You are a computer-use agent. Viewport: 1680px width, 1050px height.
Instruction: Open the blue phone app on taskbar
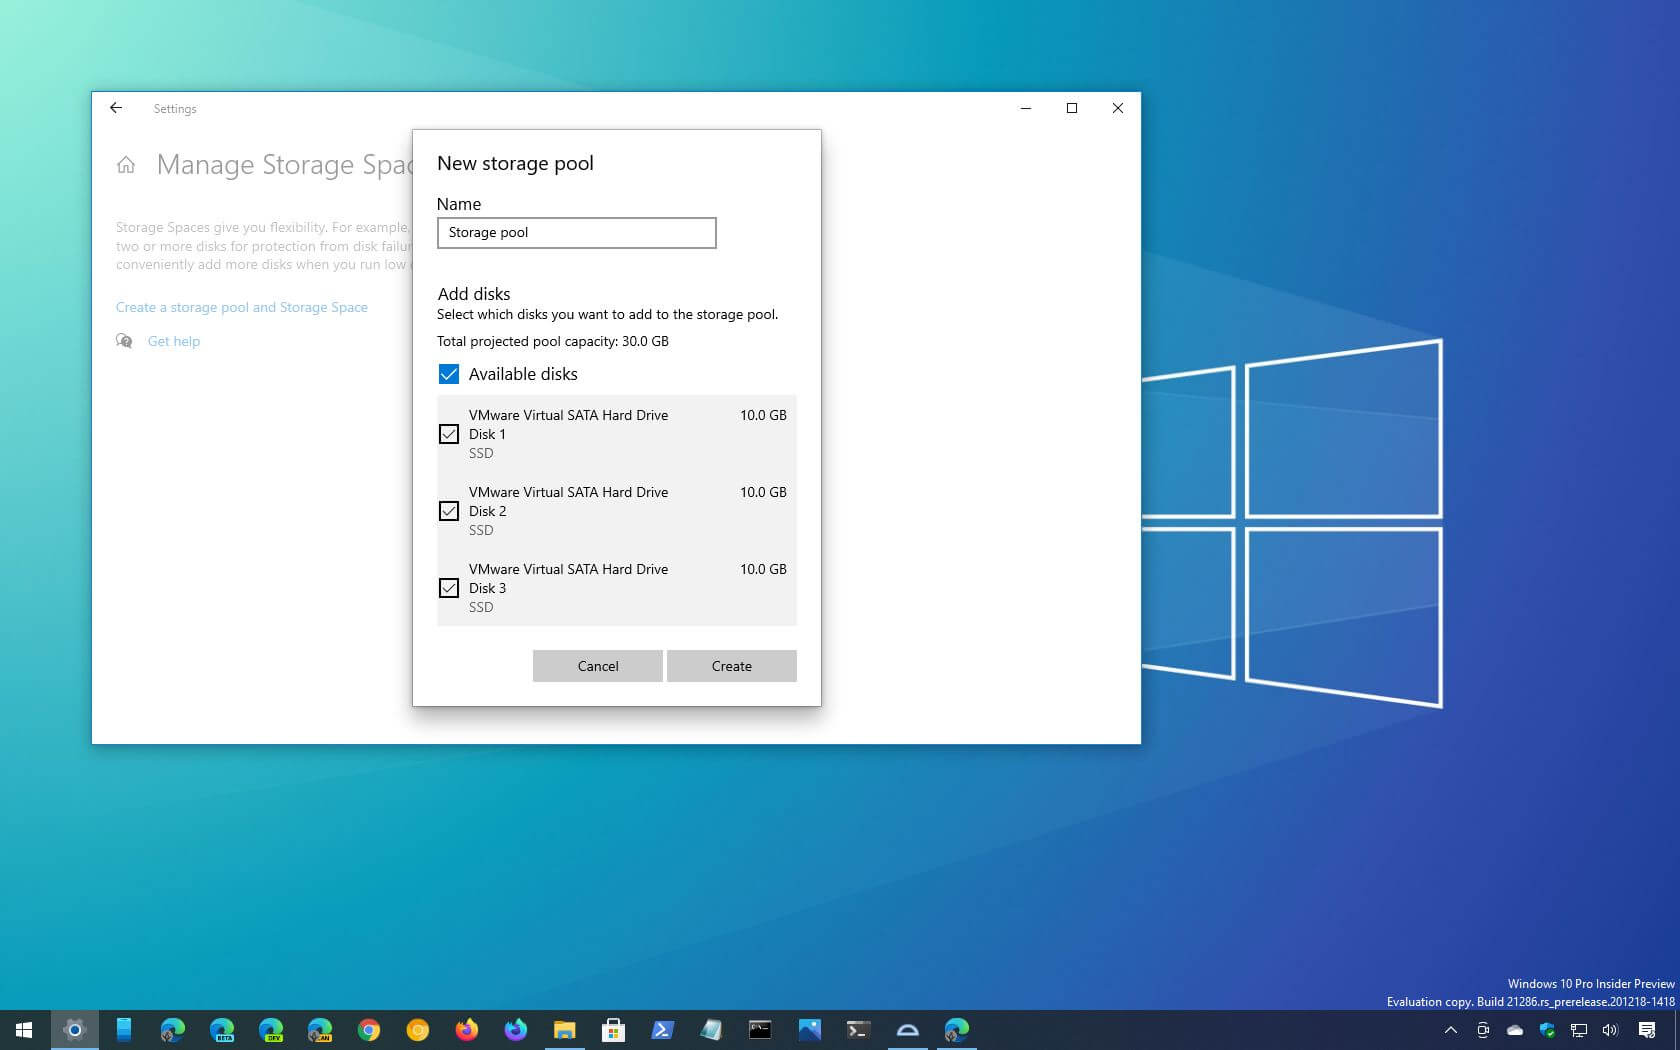123,1030
